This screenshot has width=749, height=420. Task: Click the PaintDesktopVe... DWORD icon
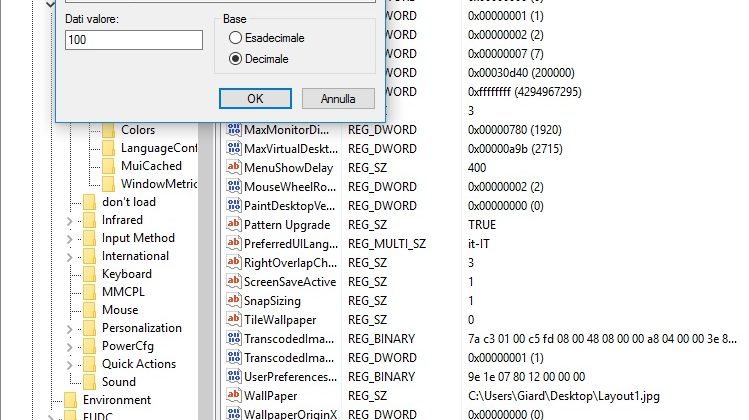(x=234, y=205)
